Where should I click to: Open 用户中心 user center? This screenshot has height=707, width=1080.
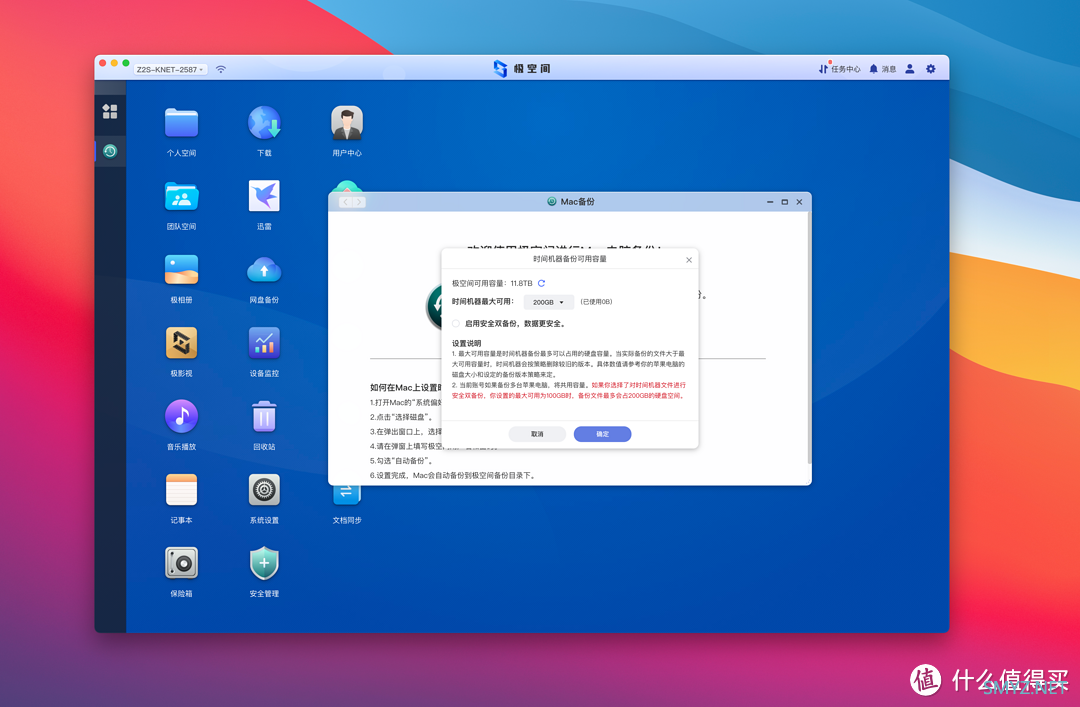coord(346,131)
